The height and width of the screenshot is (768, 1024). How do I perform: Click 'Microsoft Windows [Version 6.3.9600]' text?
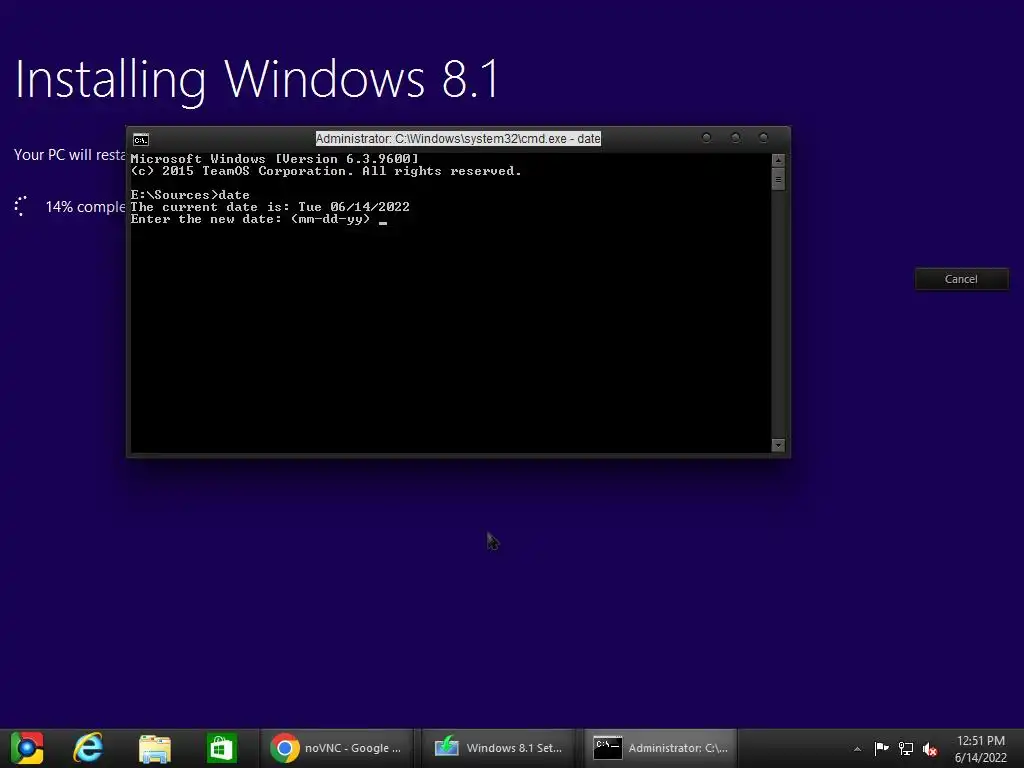tap(274, 159)
